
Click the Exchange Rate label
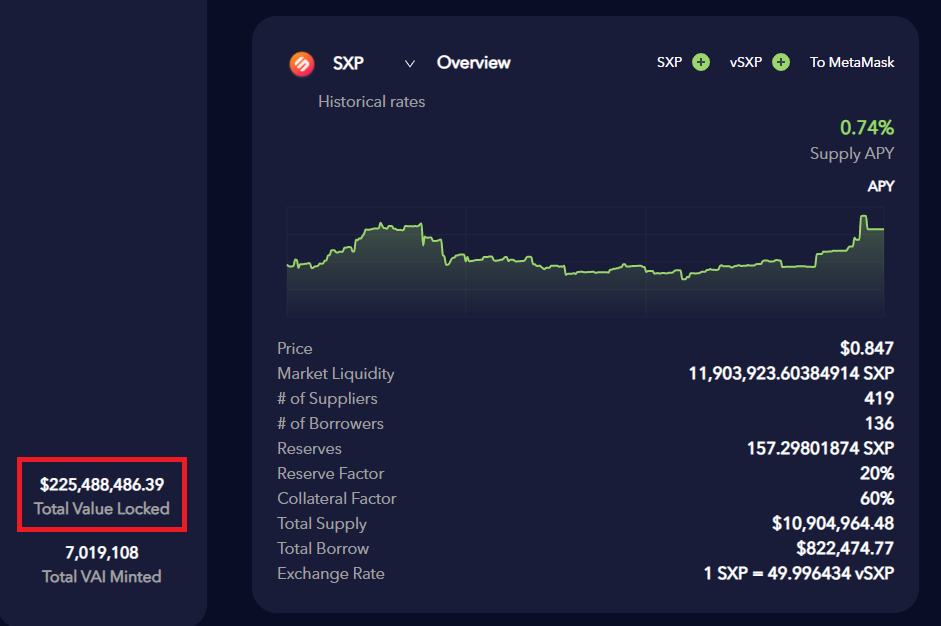point(331,574)
